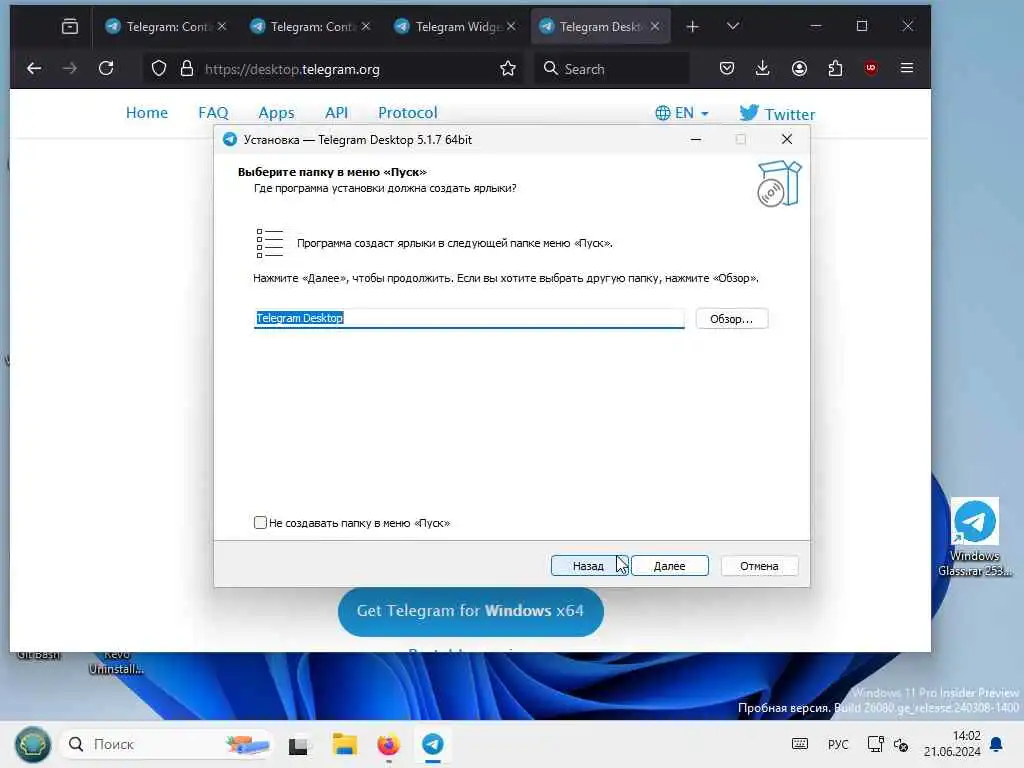Screen dimensions: 1024x768
Task: Click the Firefox Search box
Action: [x=612, y=69]
